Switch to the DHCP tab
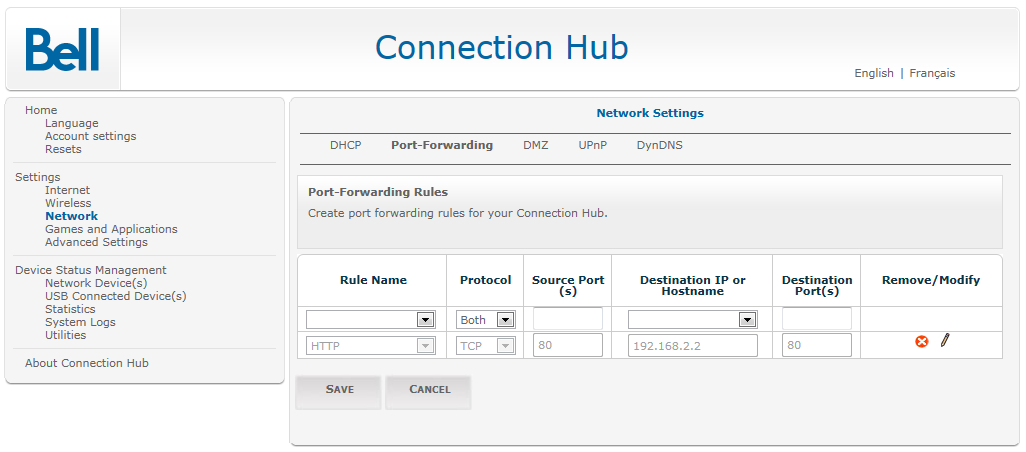This screenshot has width=1026, height=452. [345, 145]
